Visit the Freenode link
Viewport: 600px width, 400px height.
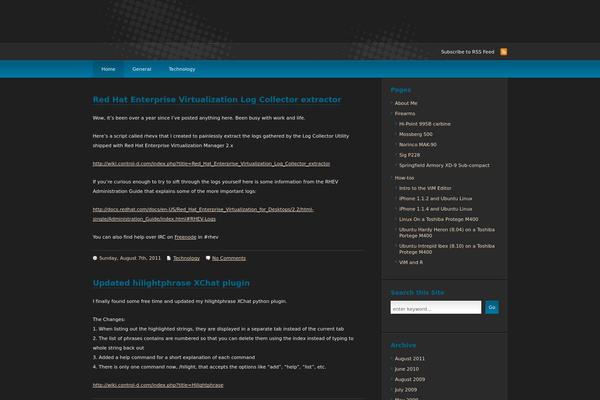point(185,237)
